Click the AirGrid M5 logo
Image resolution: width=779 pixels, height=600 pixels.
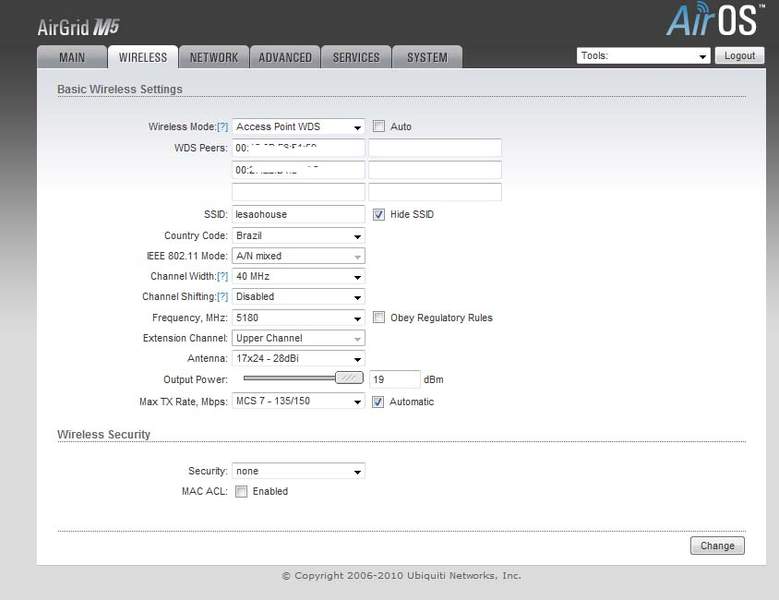point(78,27)
